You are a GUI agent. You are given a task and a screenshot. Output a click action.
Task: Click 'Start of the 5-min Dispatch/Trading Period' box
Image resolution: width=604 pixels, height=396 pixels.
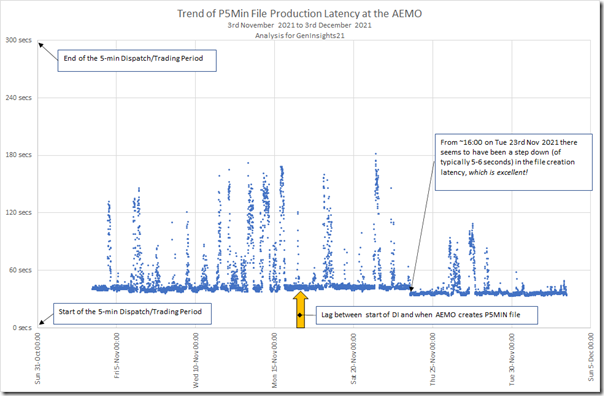[132, 314]
